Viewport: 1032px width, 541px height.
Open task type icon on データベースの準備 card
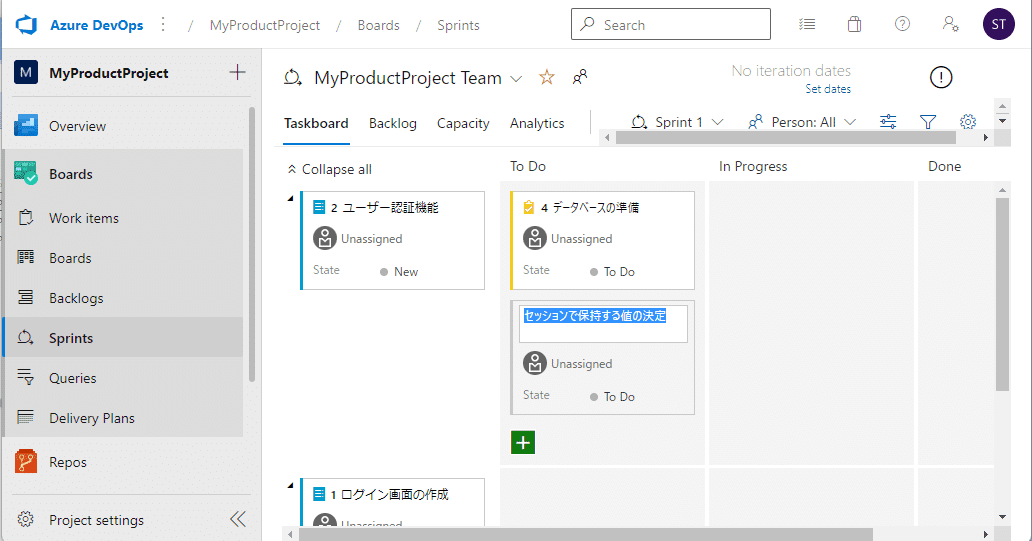click(529, 207)
